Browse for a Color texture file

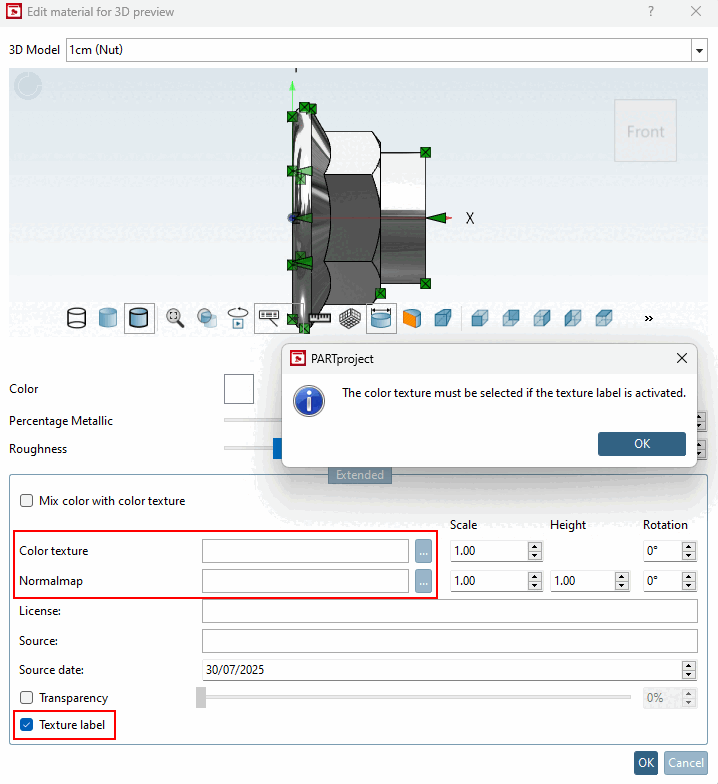pos(423,551)
